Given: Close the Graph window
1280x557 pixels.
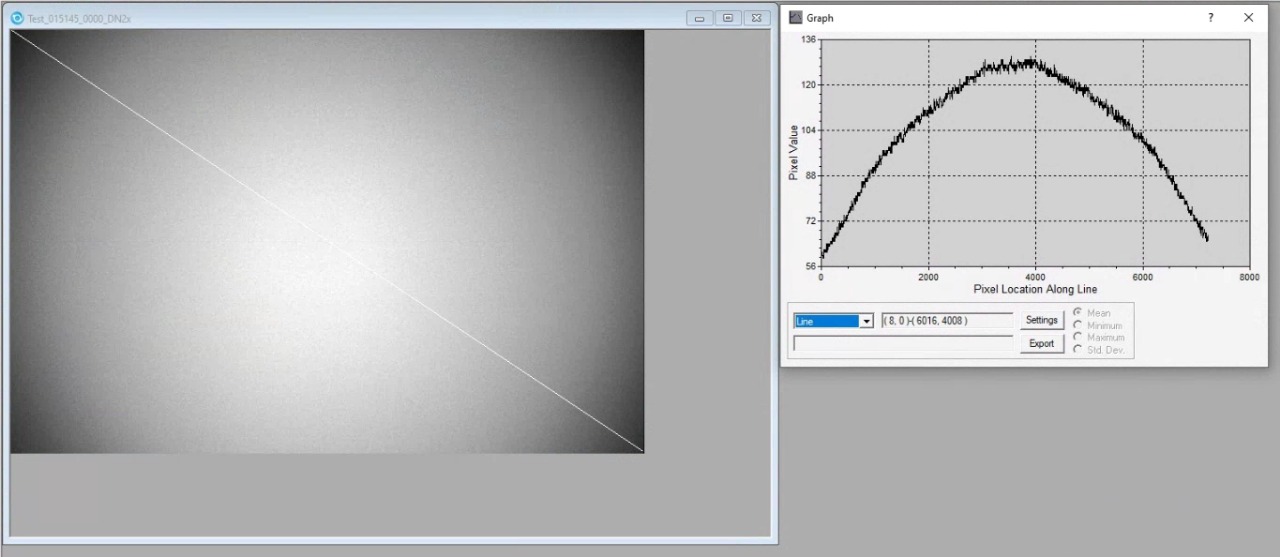Looking at the screenshot, I should [x=1248, y=18].
